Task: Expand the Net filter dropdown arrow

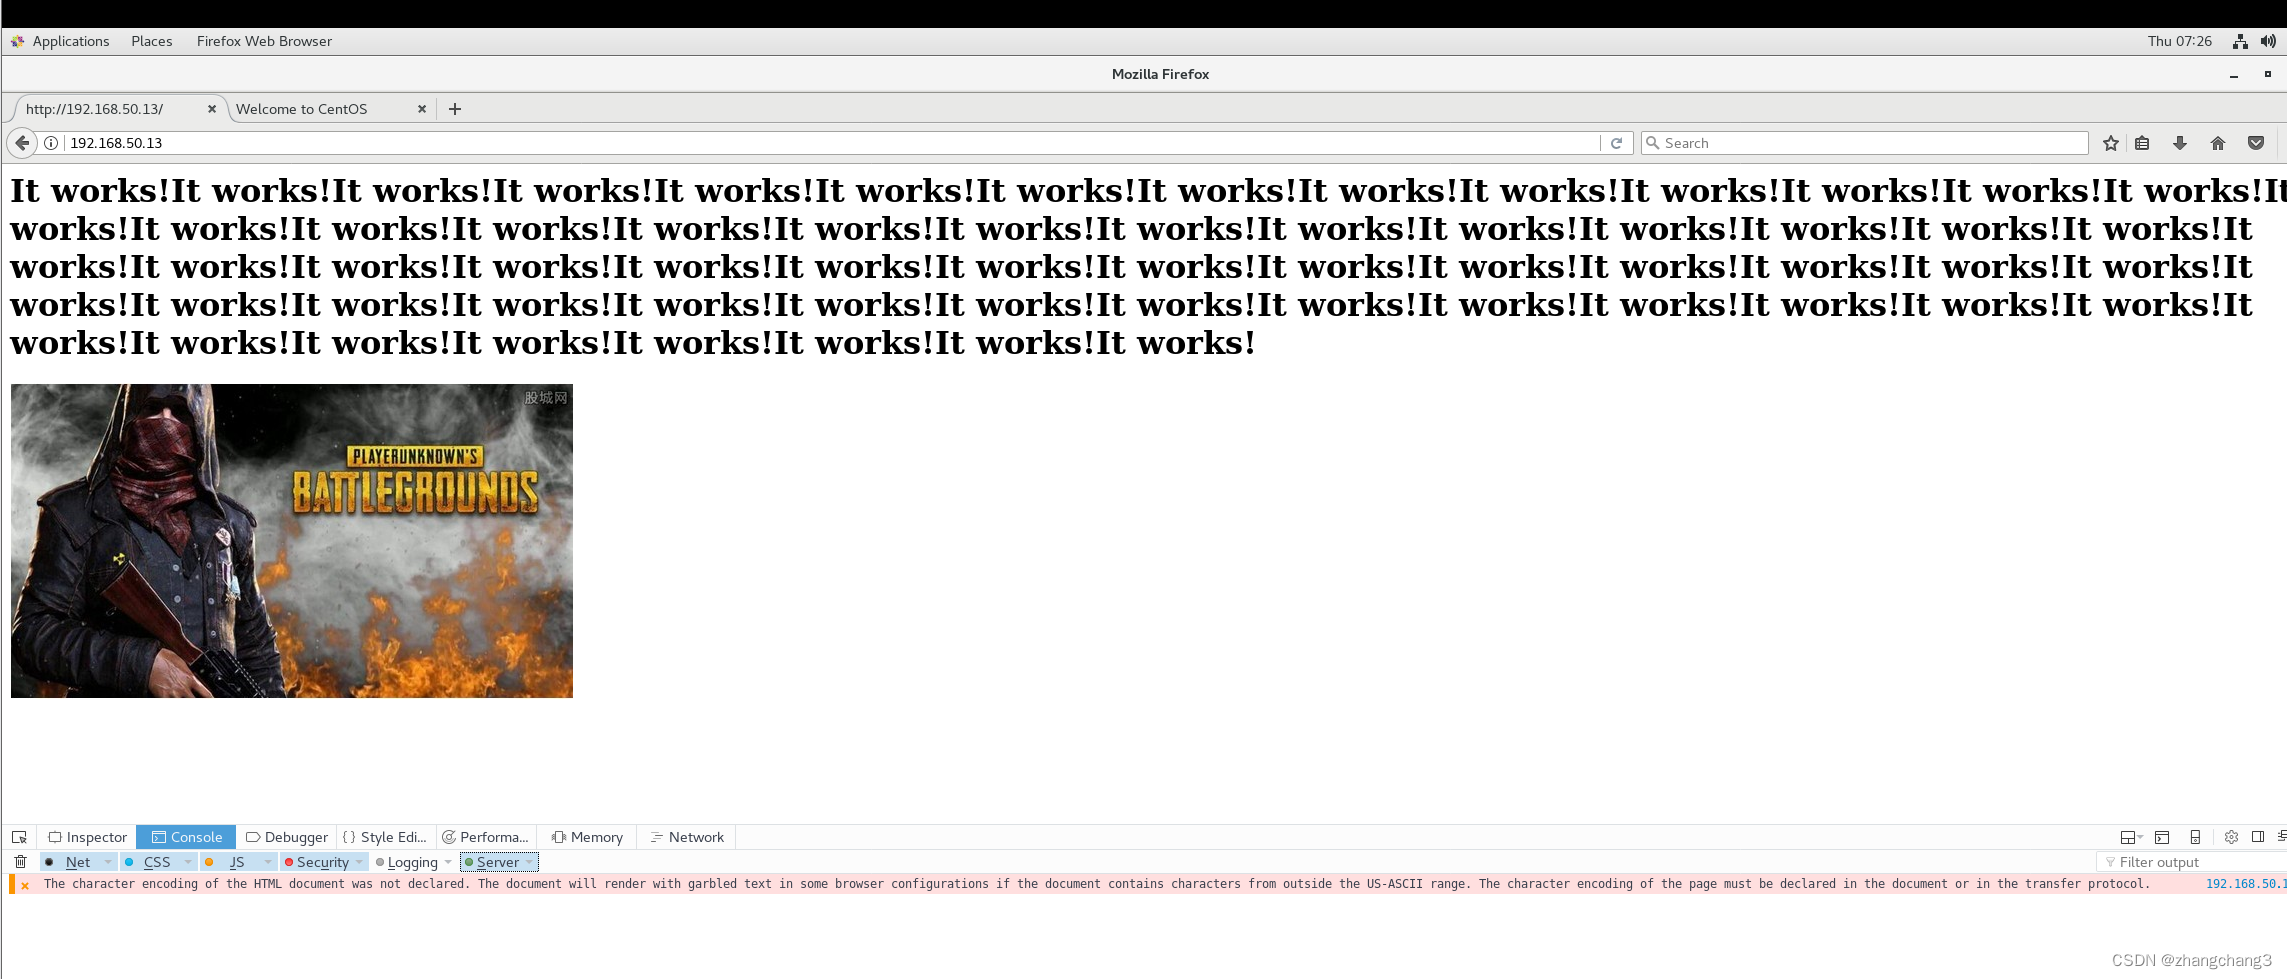Action: [108, 862]
